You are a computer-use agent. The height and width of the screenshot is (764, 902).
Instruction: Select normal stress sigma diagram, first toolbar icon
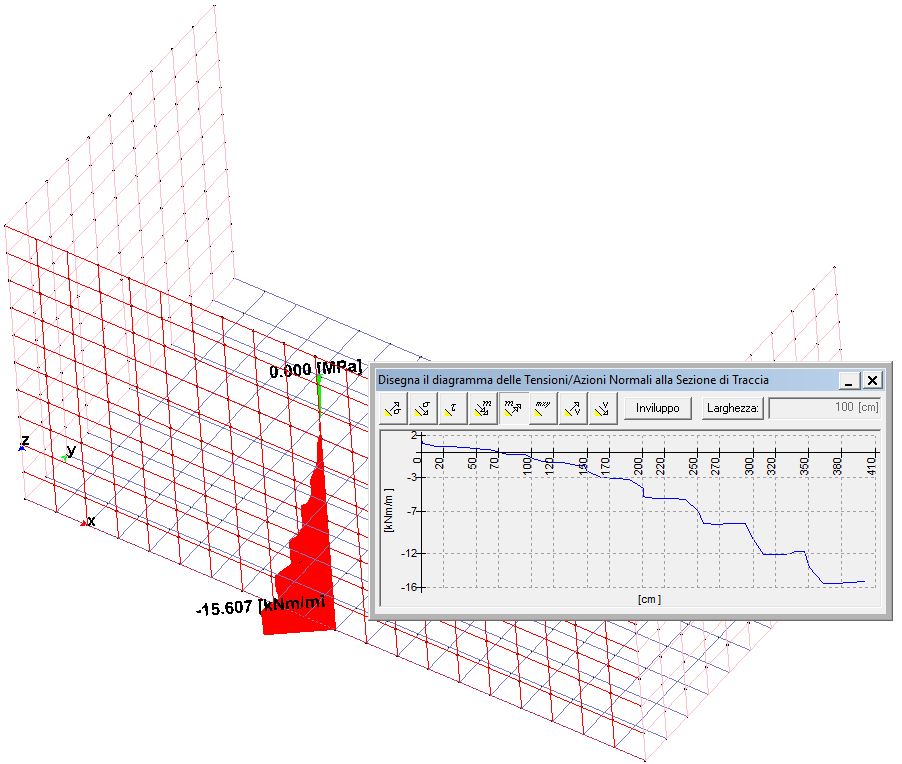point(393,408)
